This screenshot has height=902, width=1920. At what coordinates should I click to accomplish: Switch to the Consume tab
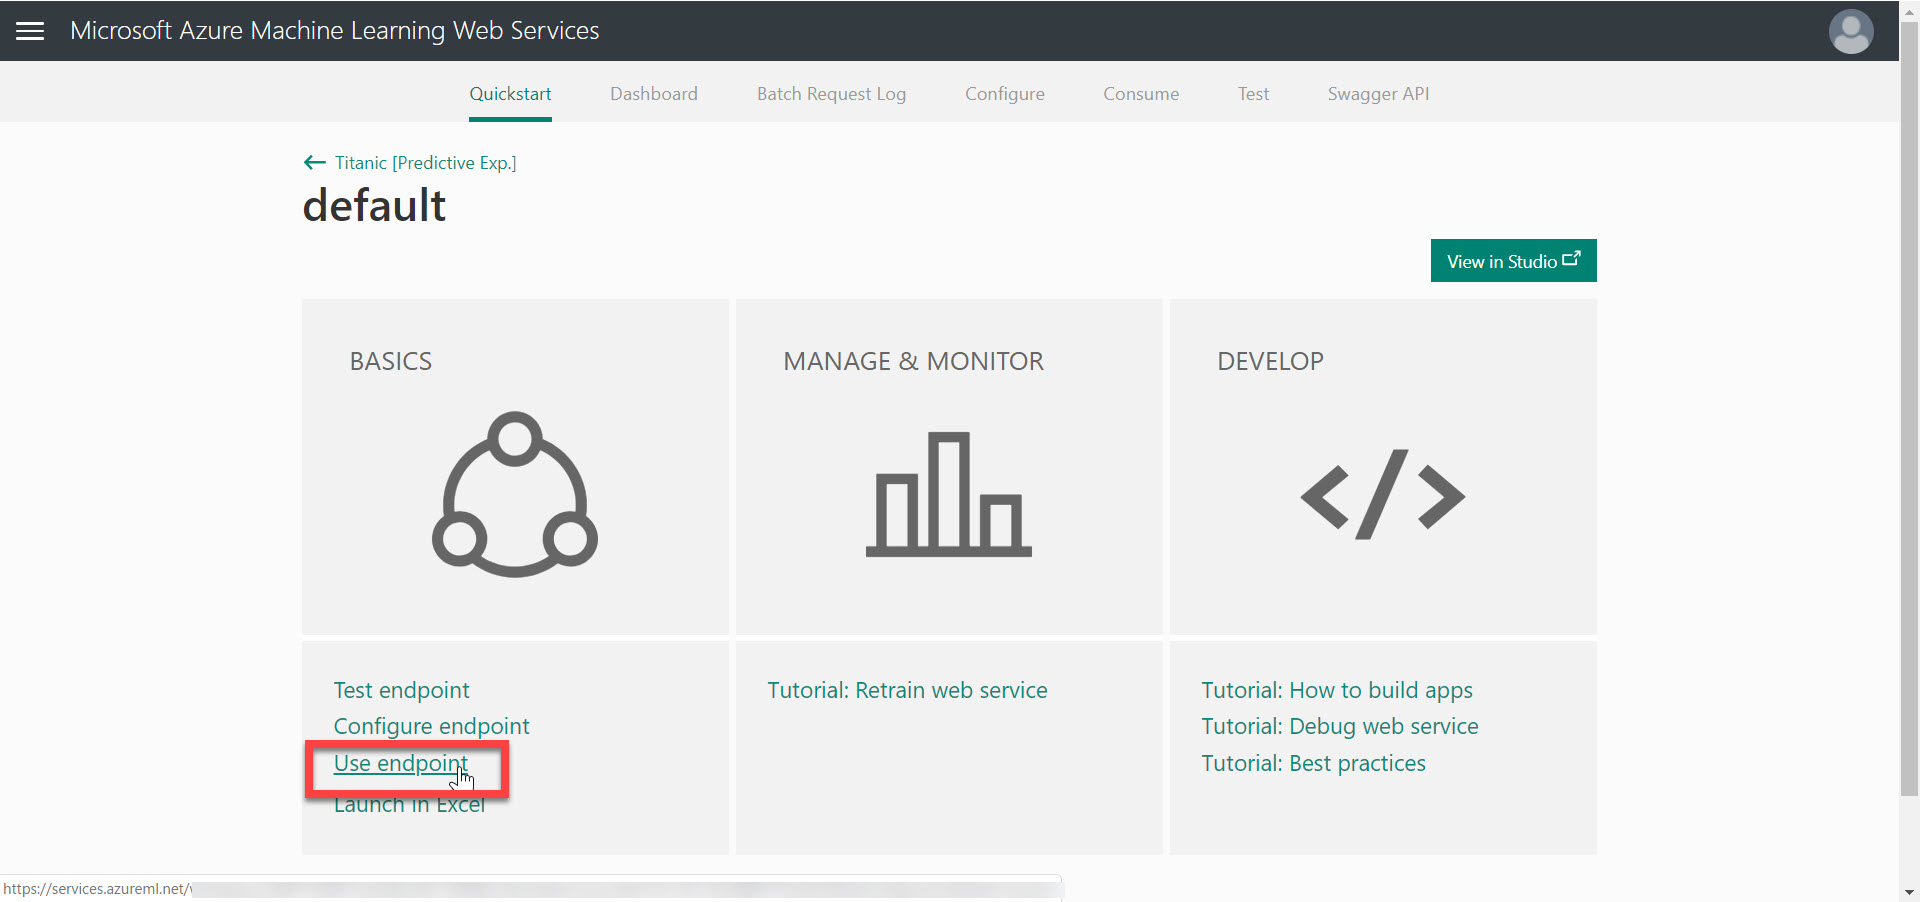(1141, 94)
